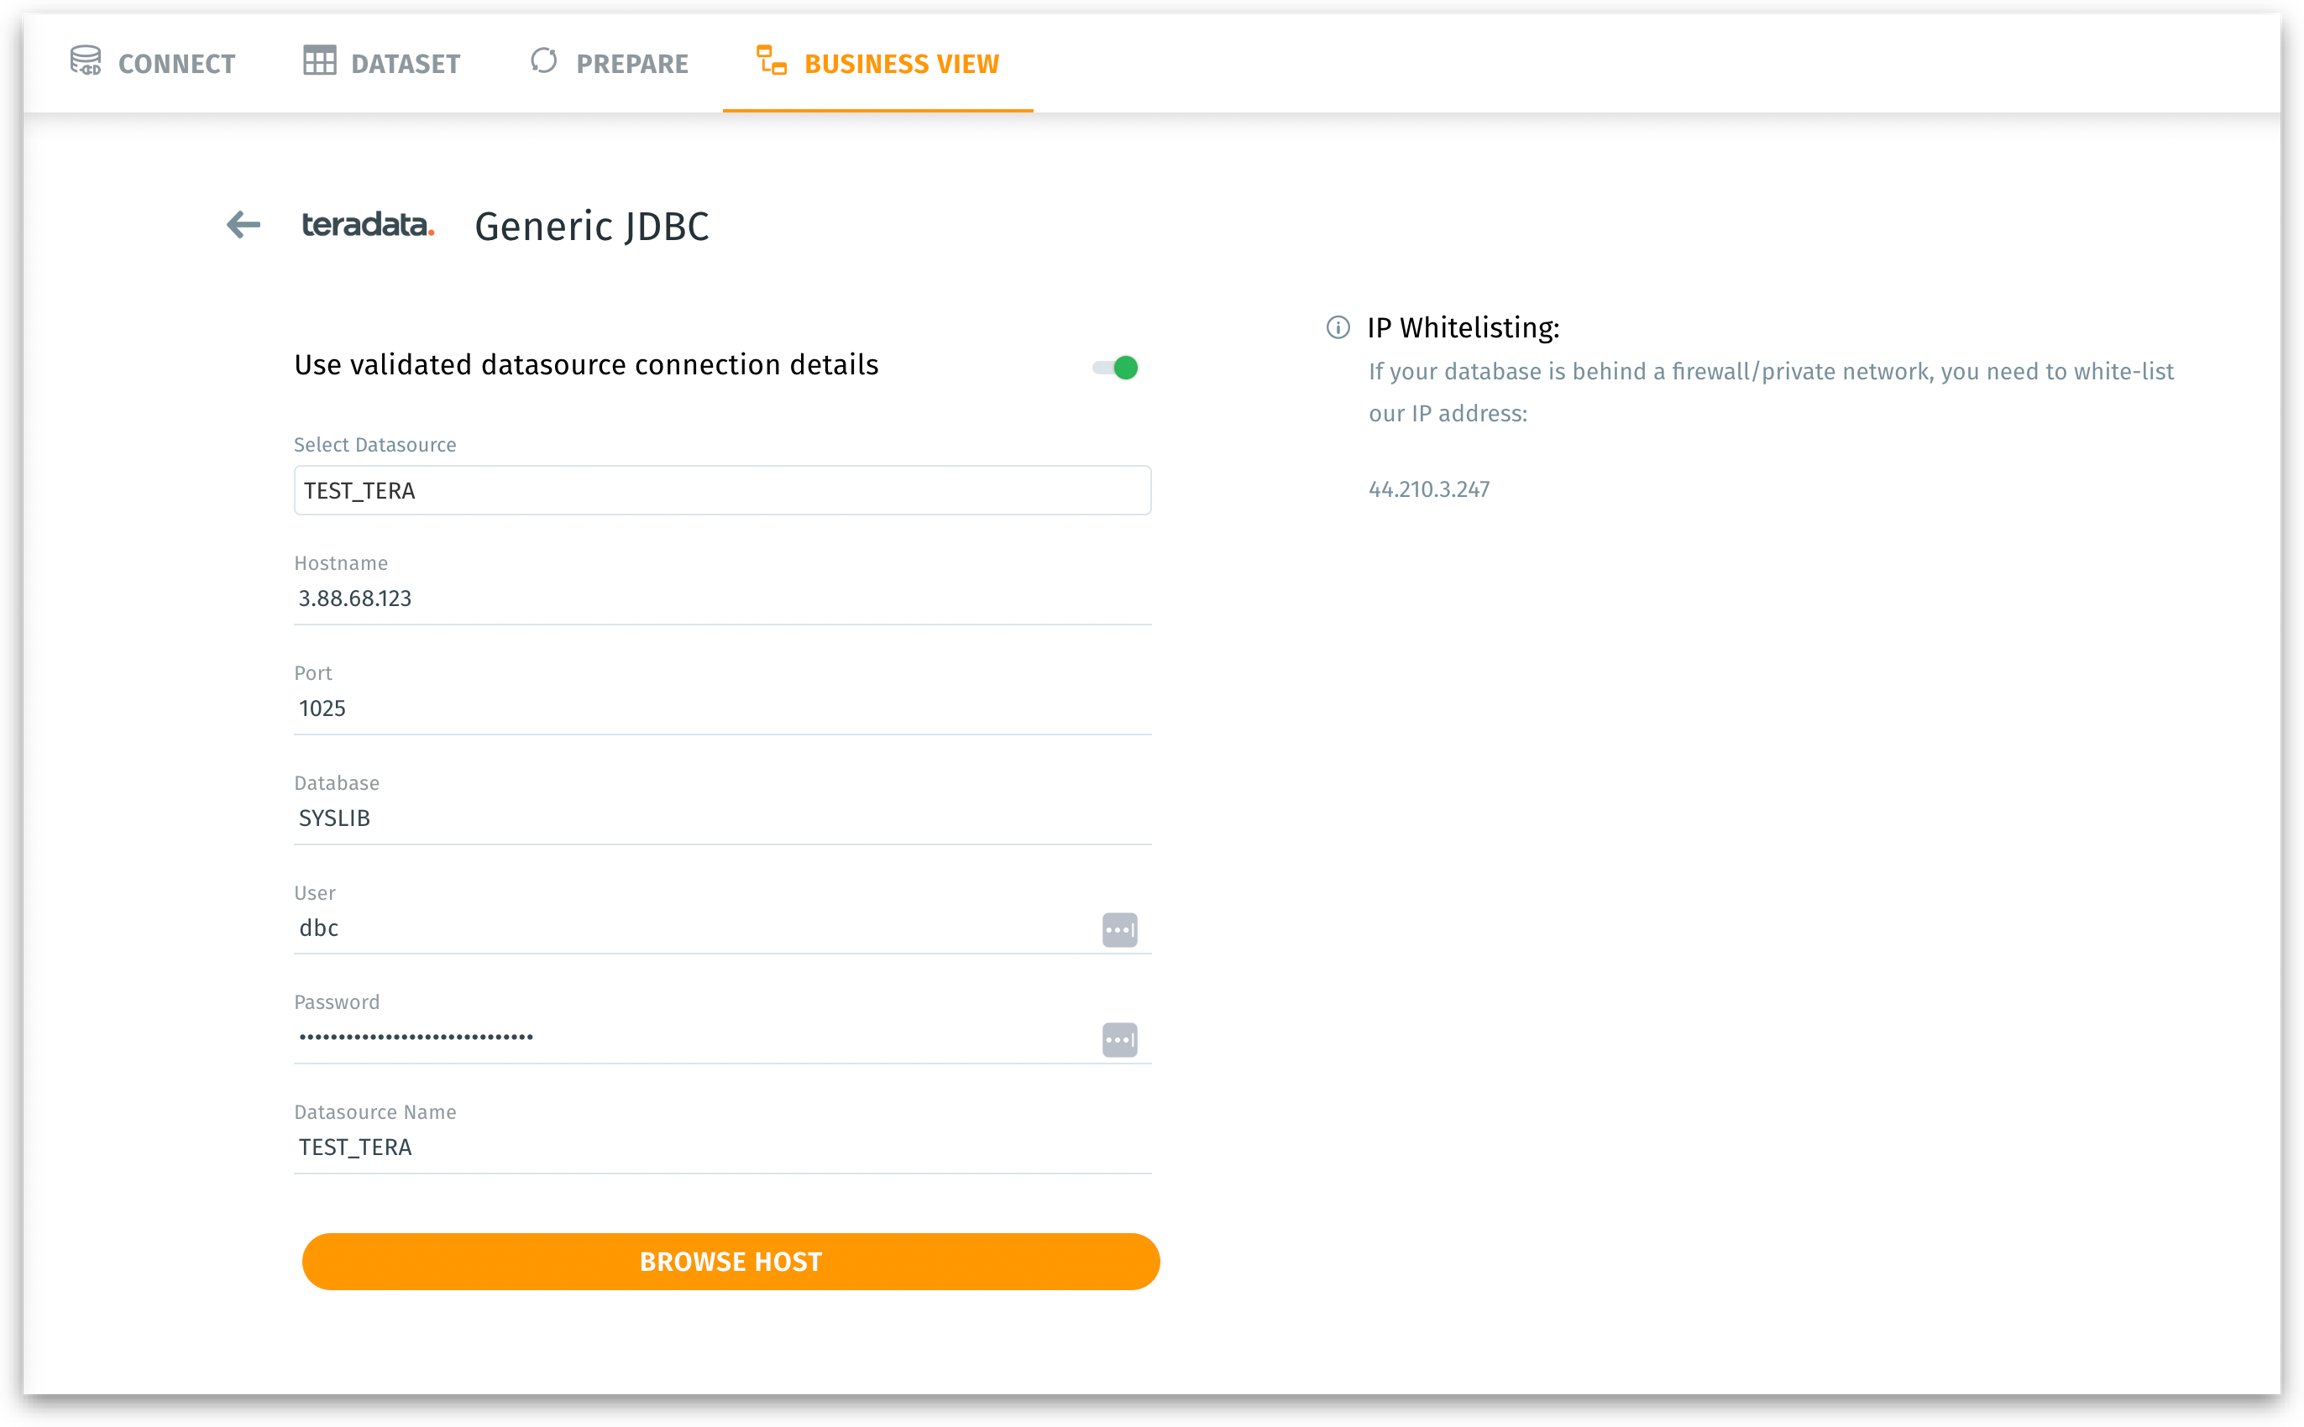
Task: Click the Dataset grid icon
Action: [x=319, y=61]
